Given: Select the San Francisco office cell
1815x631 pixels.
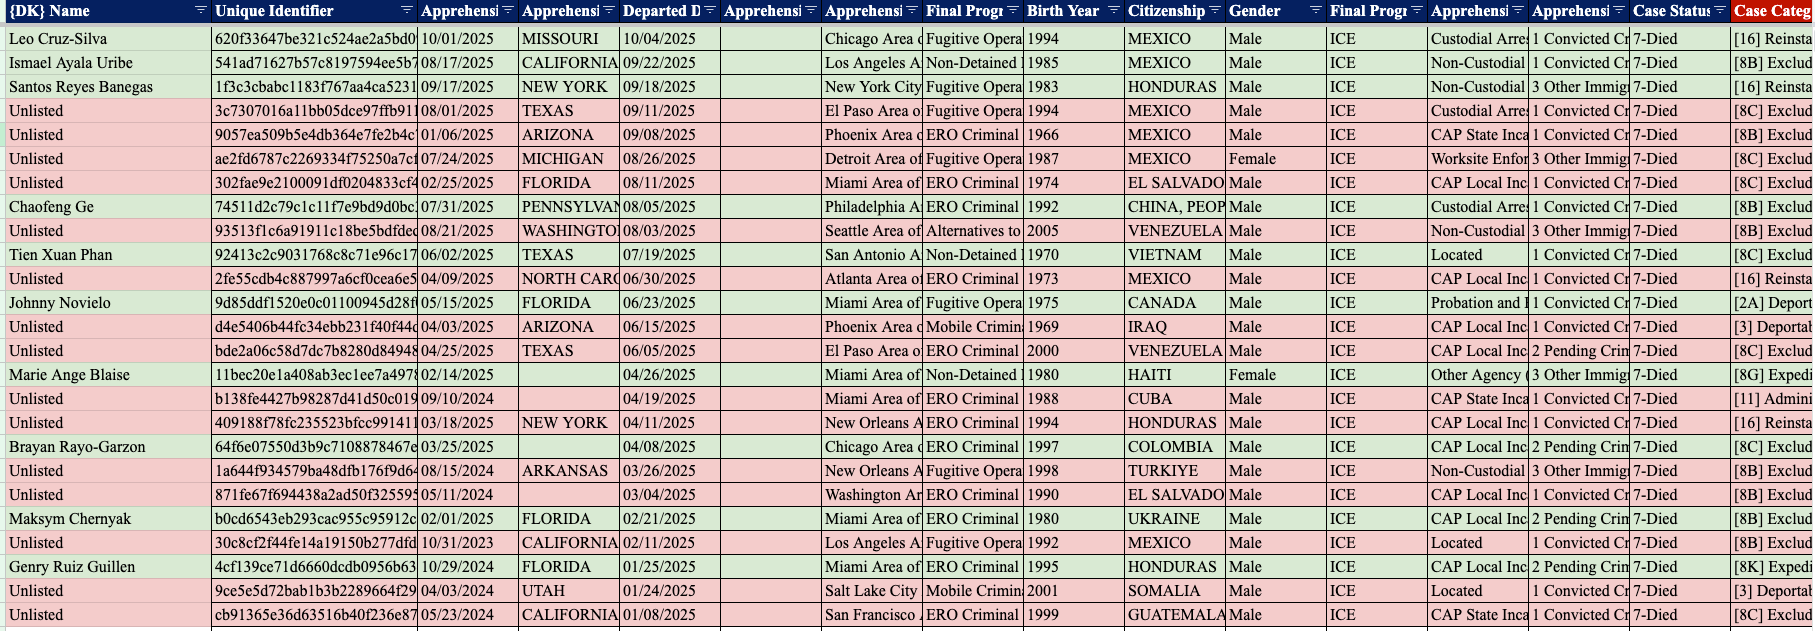Looking at the screenshot, I should (x=872, y=615).
